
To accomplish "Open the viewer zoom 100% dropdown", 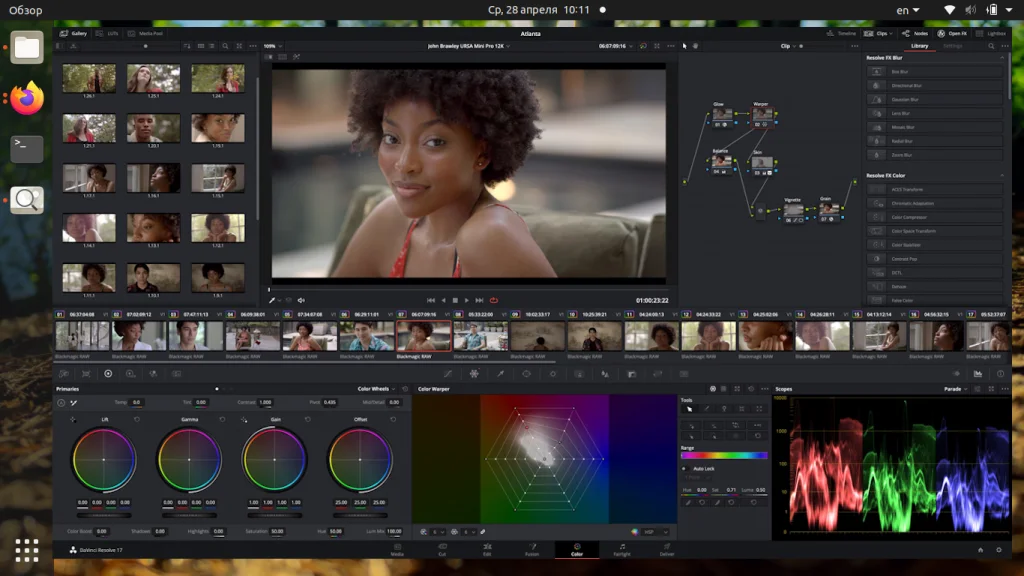I will (x=271, y=46).
